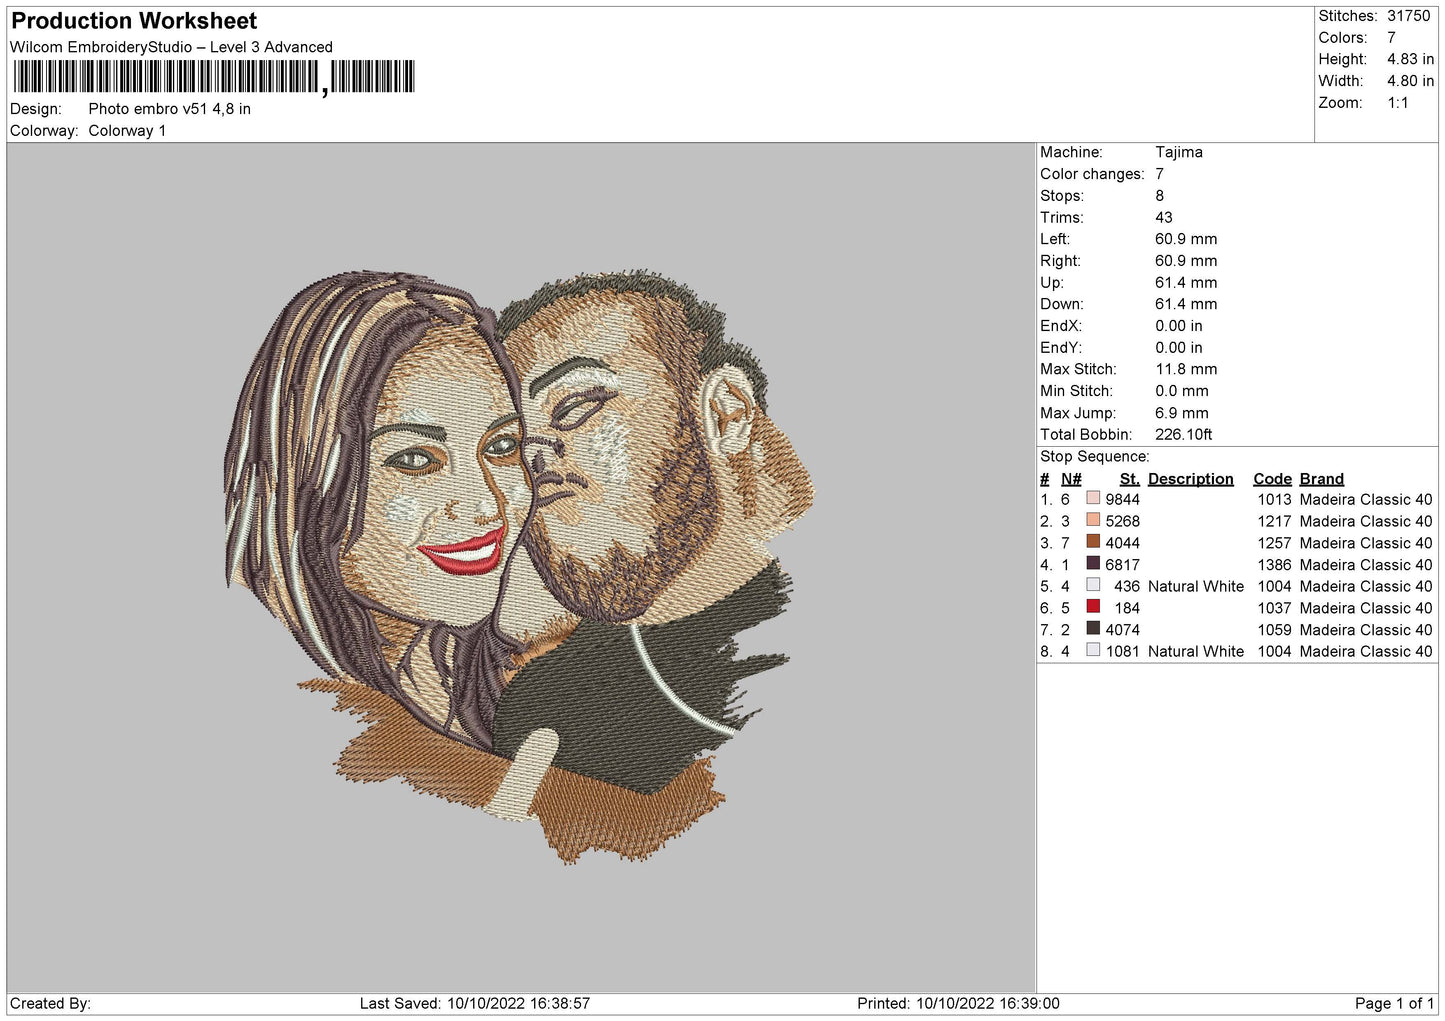
Task: Click the 'Colorway 1' value
Action: pyautogui.click(x=127, y=131)
